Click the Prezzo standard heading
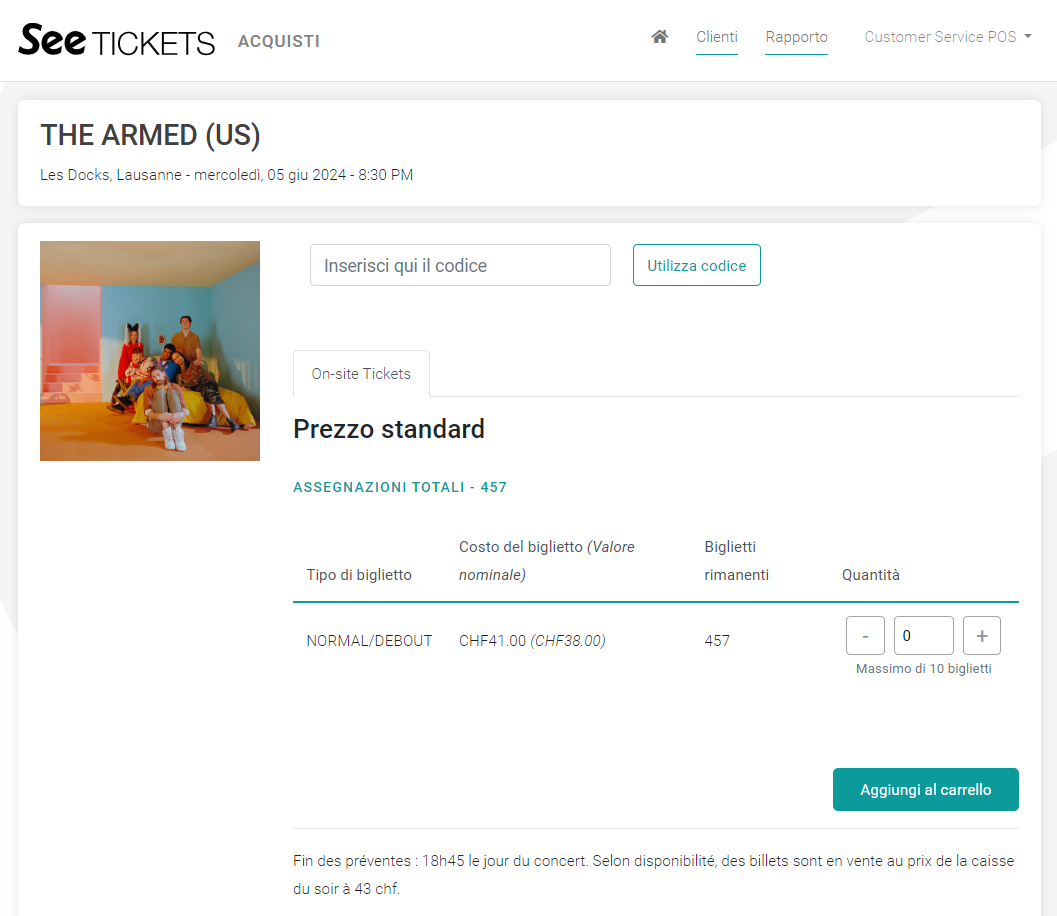 389,429
